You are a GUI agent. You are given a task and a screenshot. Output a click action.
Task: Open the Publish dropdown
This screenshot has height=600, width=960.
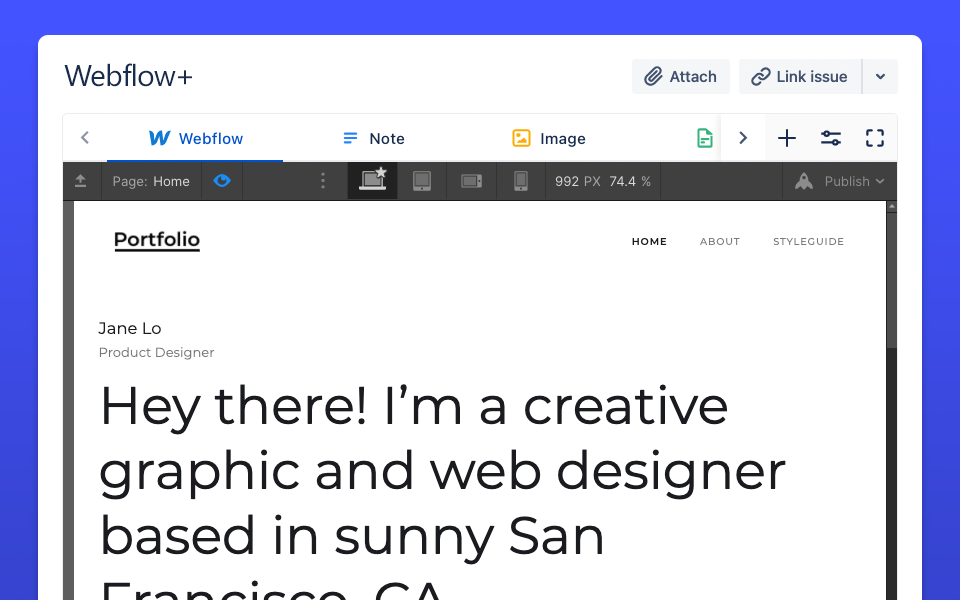pyautogui.click(x=839, y=181)
